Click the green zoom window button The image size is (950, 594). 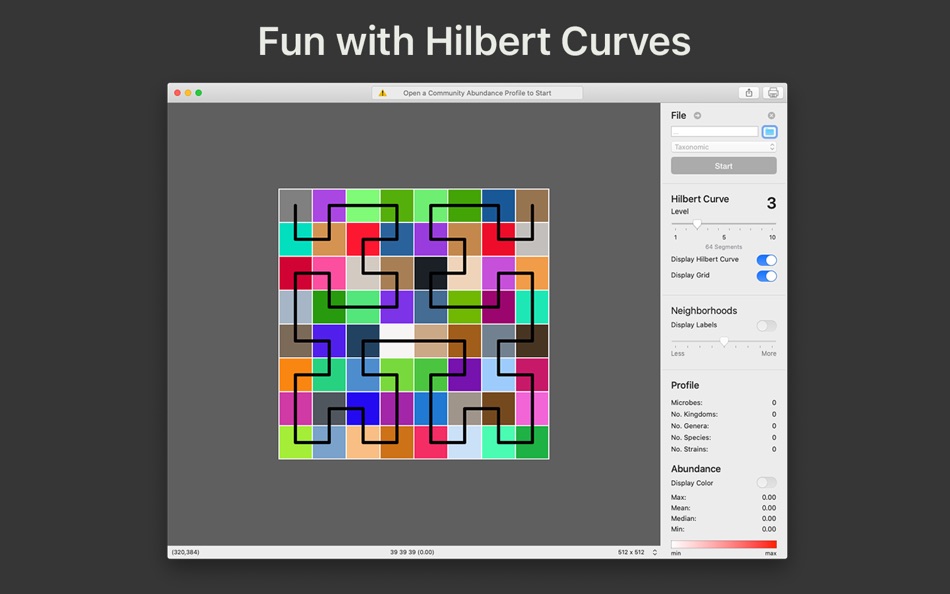pyautogui.click(x=199, y=93)
